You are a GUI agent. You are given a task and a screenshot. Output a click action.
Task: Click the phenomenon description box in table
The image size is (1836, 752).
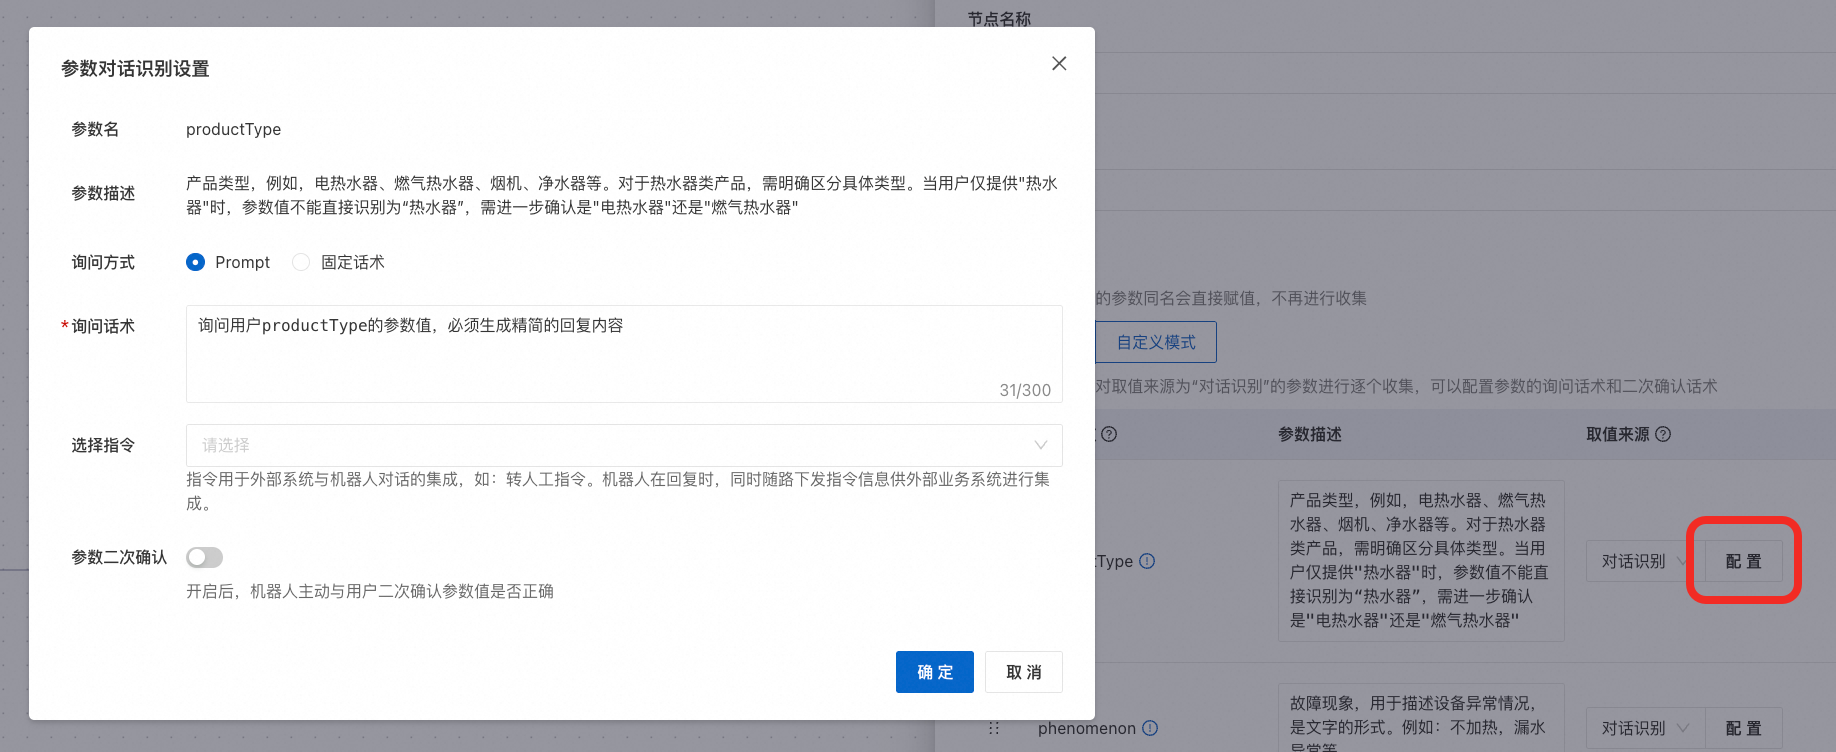pyautogui.click(x=1421, y=718)
